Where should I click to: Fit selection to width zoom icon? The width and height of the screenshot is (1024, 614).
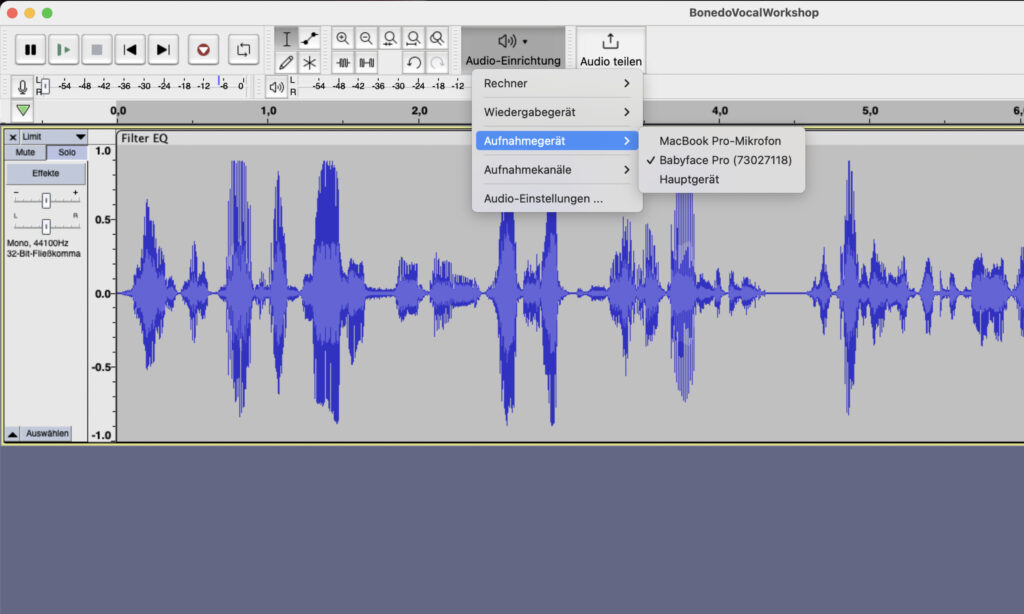coord(389,39)
